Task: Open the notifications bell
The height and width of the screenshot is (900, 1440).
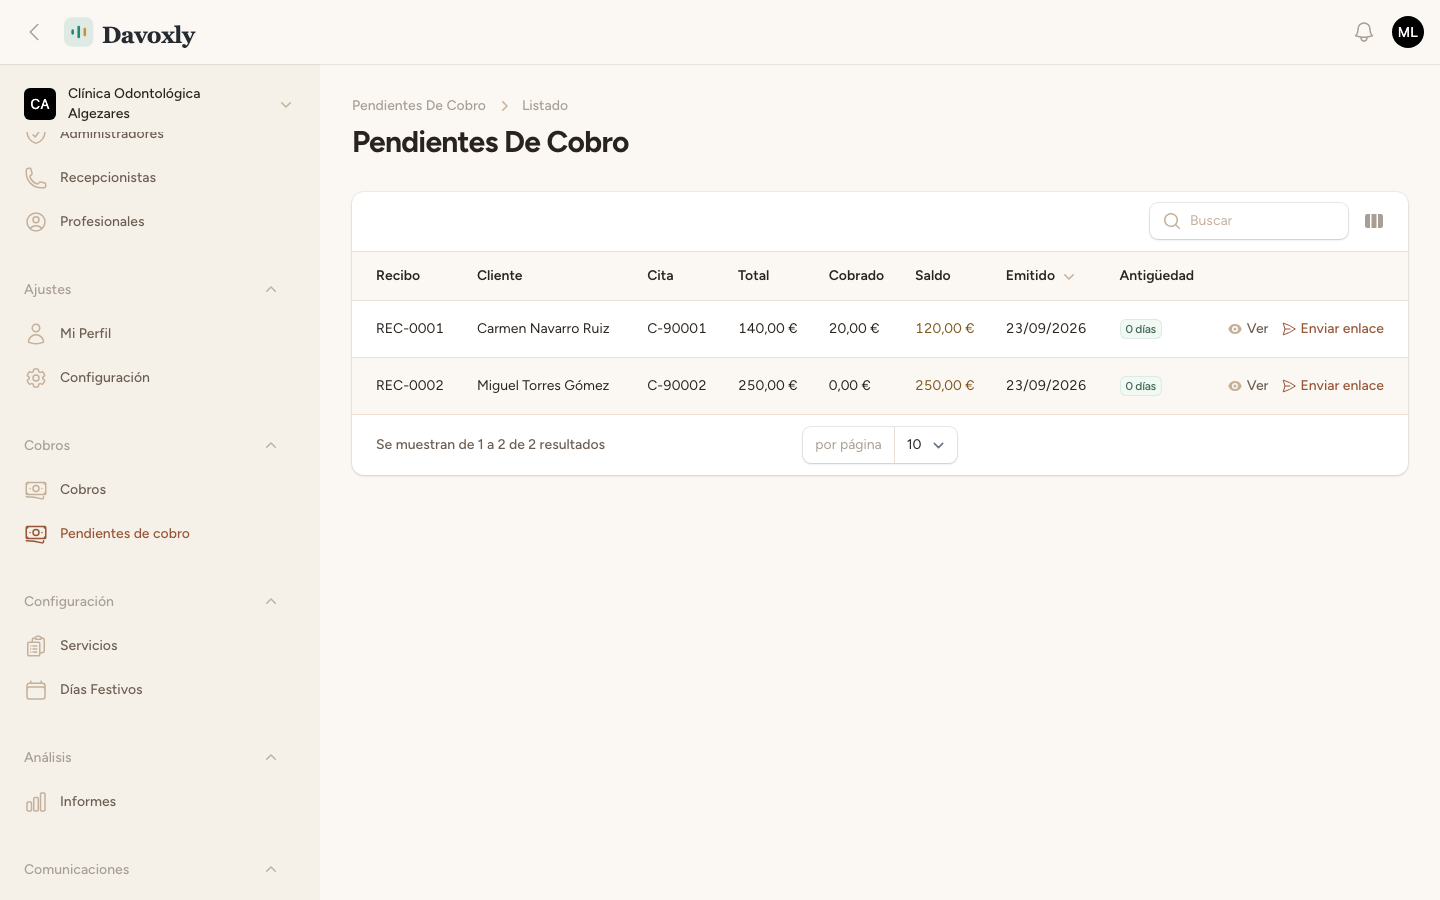Action: [1364, 32]
